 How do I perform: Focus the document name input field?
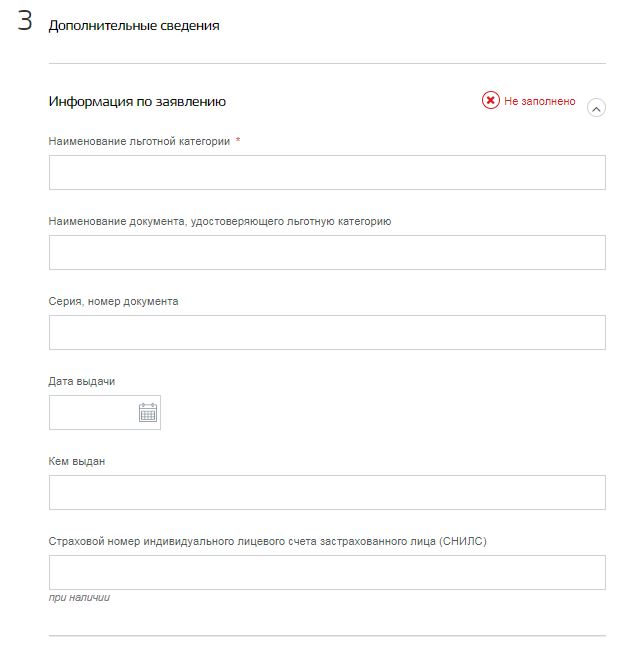pos(327,252)
